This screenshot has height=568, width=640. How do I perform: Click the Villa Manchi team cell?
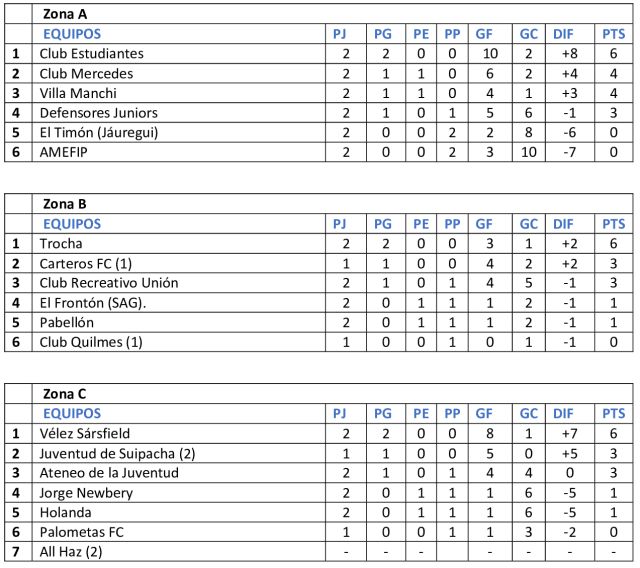pos(79,93)
